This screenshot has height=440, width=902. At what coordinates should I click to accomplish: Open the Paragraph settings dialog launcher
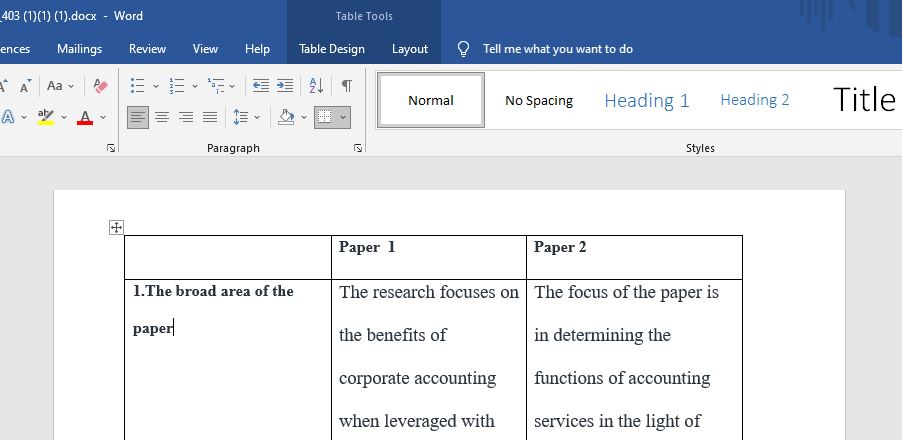pyautogui.click(x=358, y=148)
